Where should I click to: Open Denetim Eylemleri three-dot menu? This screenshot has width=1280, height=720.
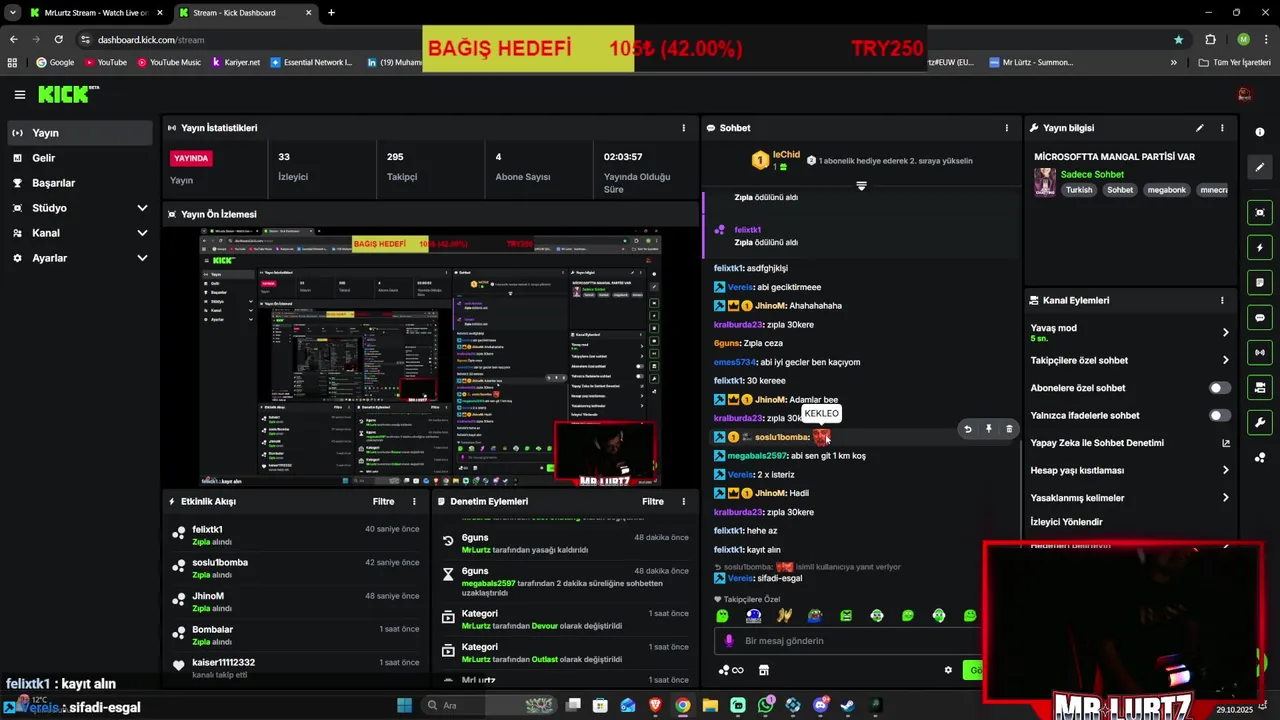point(684,501)
